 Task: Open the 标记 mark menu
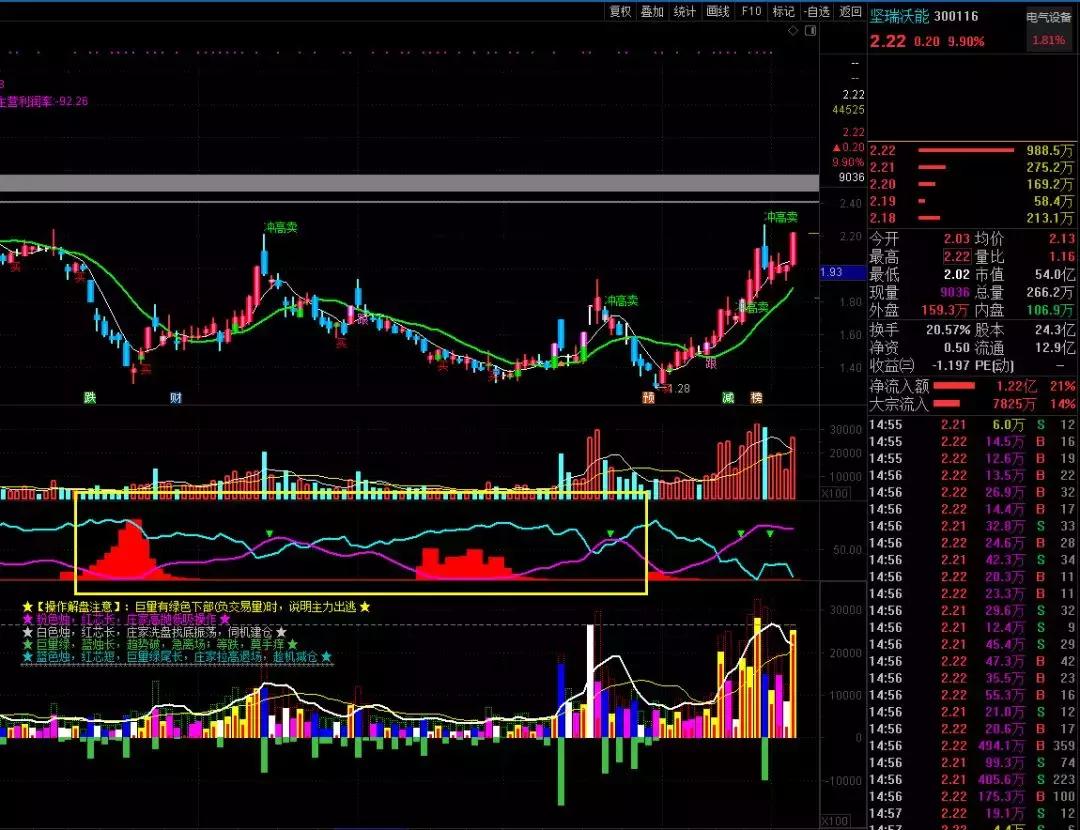[784, 11]
